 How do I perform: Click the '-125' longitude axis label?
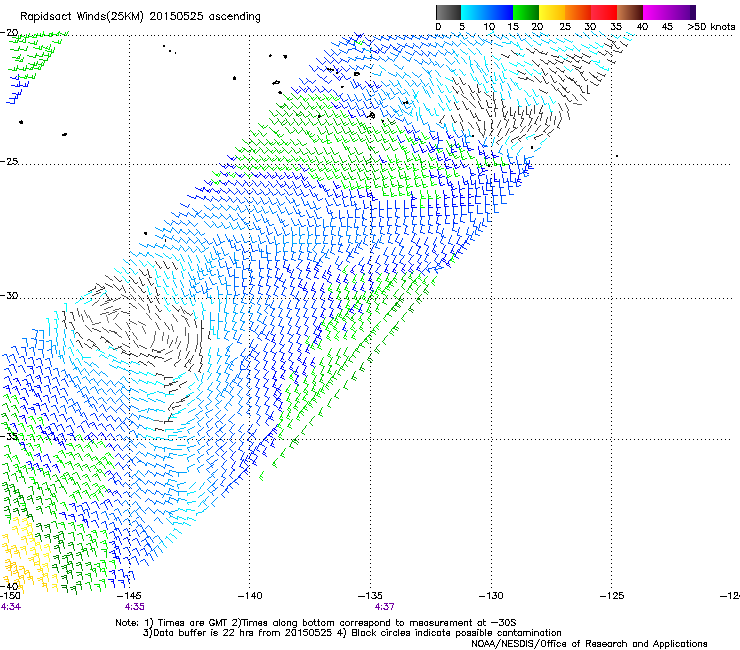point(612,596)
